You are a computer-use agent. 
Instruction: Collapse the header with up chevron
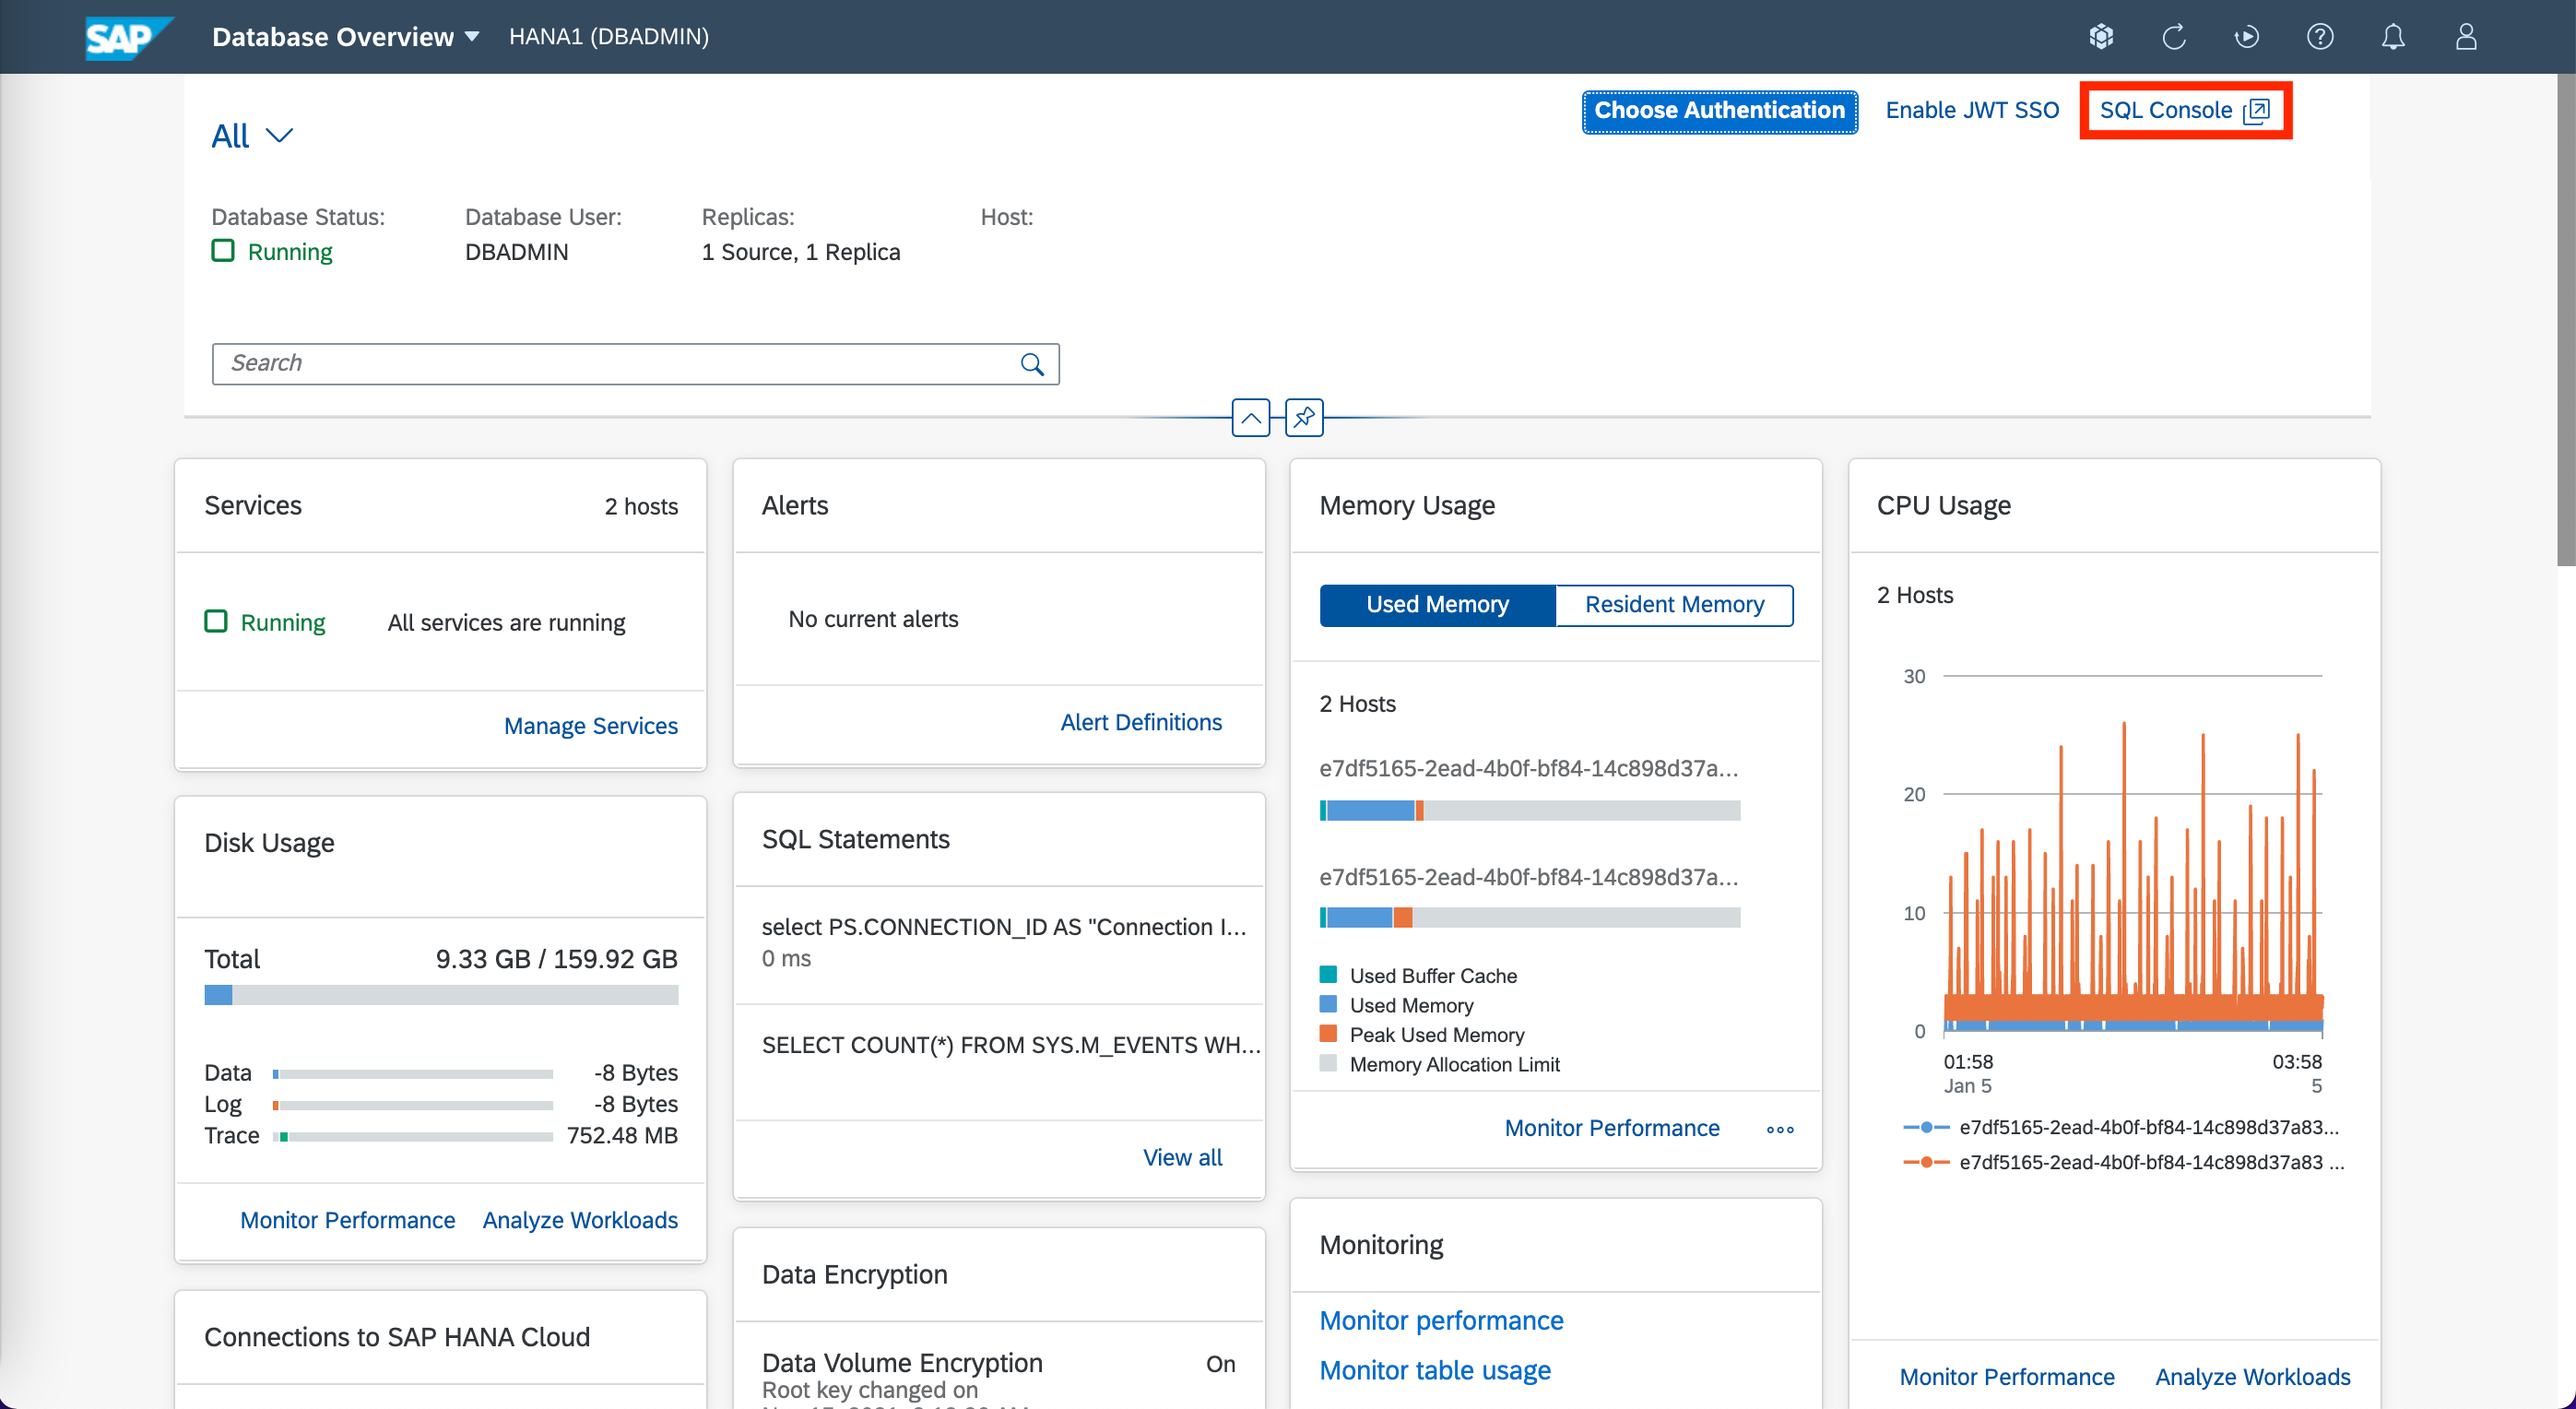1250,418
